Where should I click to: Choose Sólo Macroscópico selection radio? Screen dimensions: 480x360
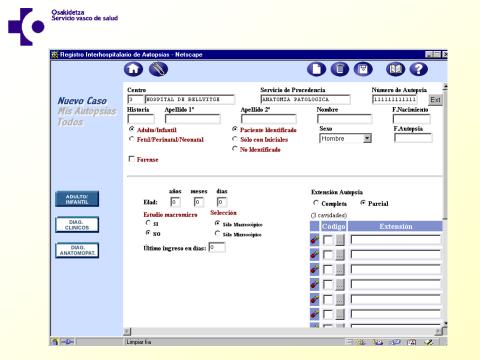point(218,223)
